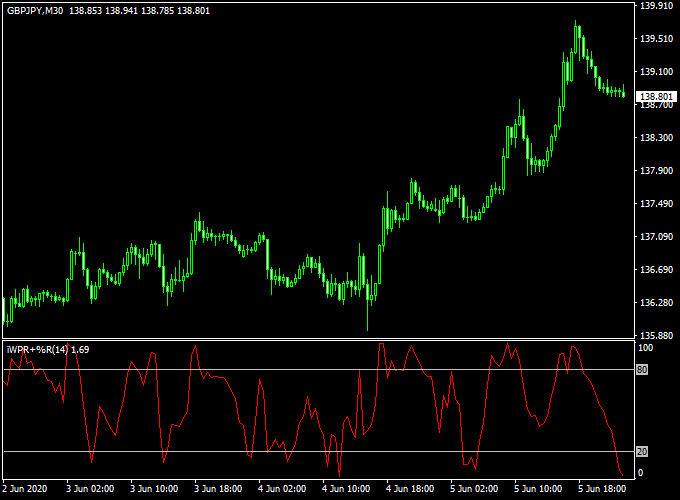
Task: Click the 139.510 price axis label
Action: tap(656, 39)
